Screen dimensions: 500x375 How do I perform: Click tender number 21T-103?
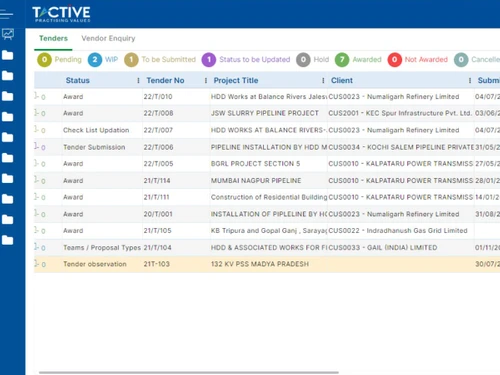(157, 264)
